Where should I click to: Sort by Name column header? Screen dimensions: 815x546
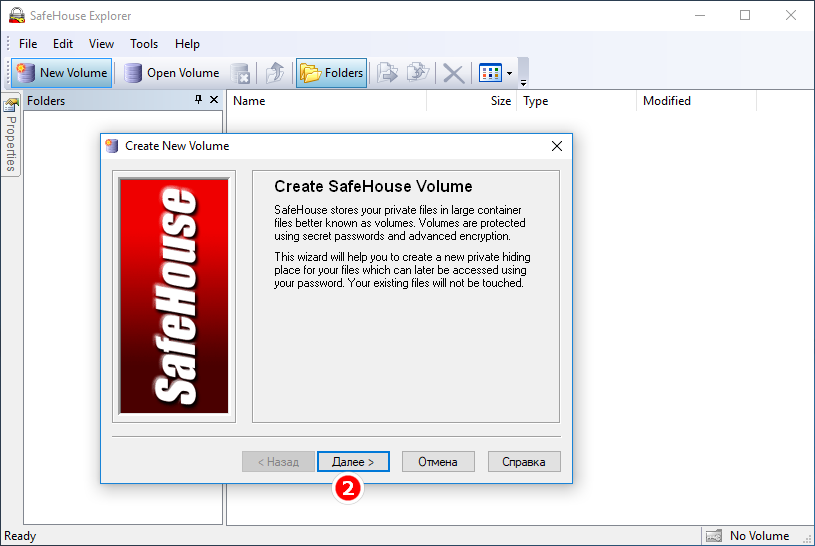[x=327, y=101]
